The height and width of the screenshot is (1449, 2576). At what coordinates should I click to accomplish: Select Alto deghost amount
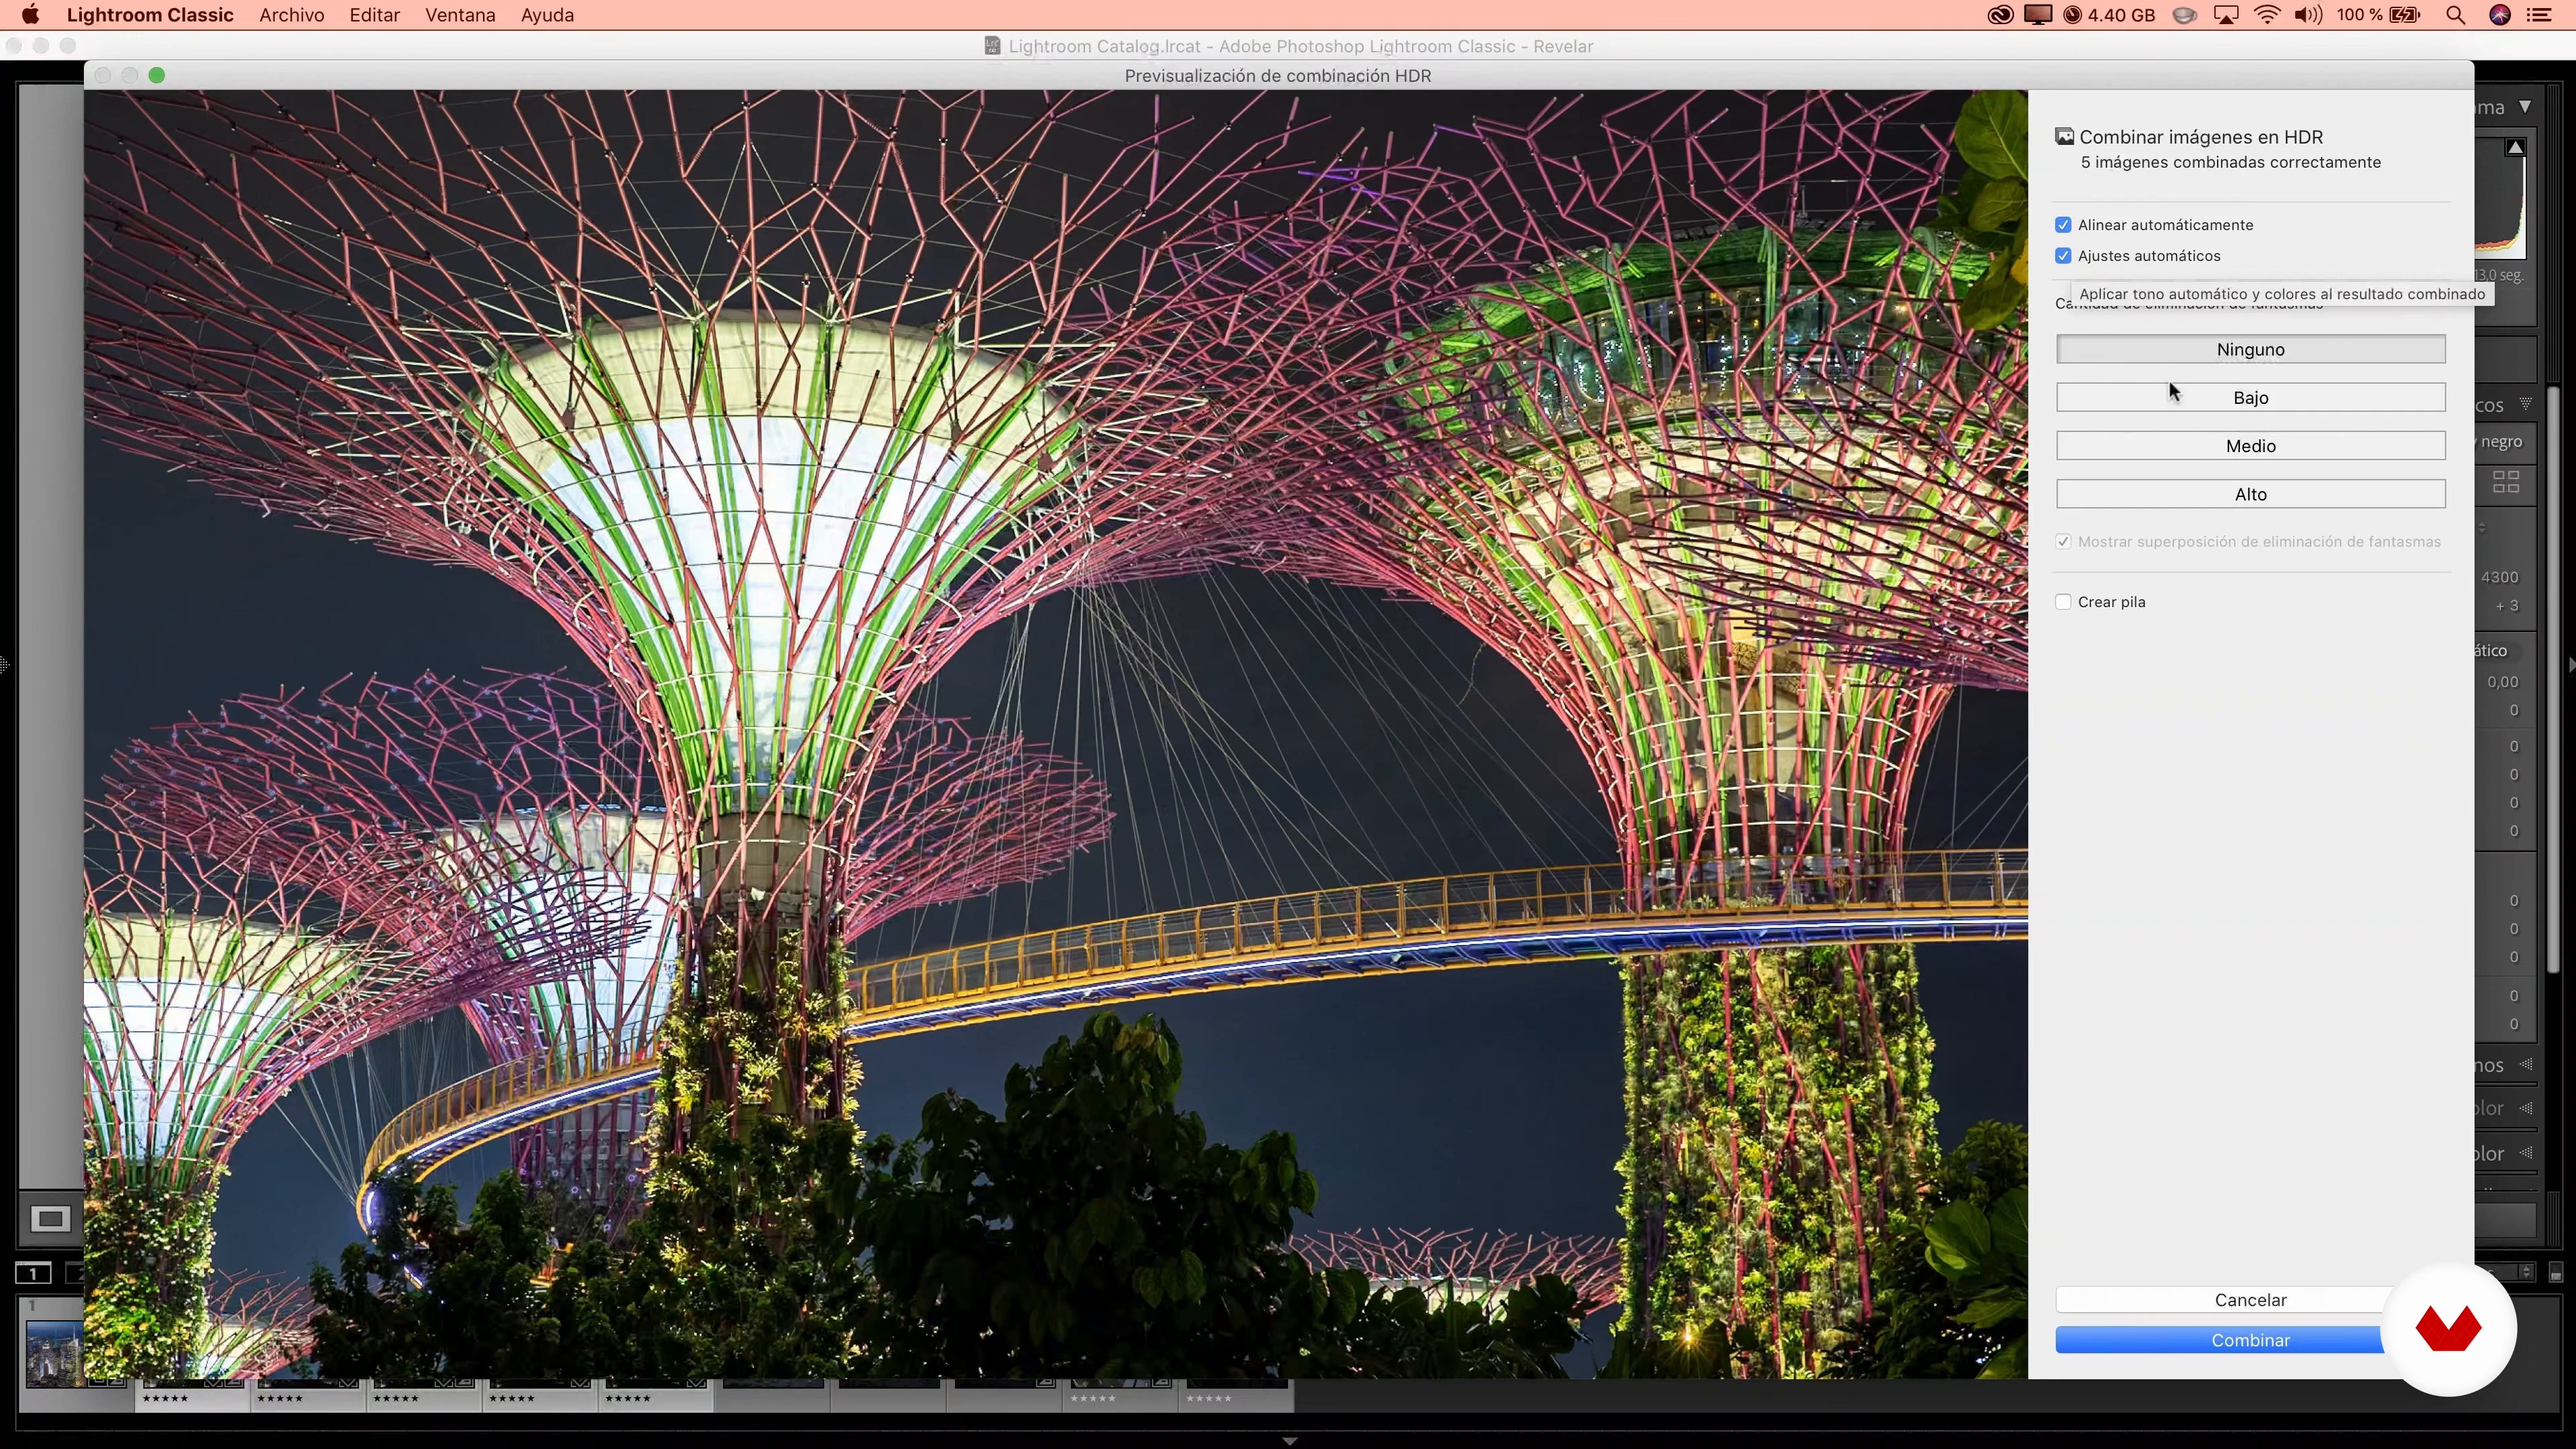(2250, 494)
